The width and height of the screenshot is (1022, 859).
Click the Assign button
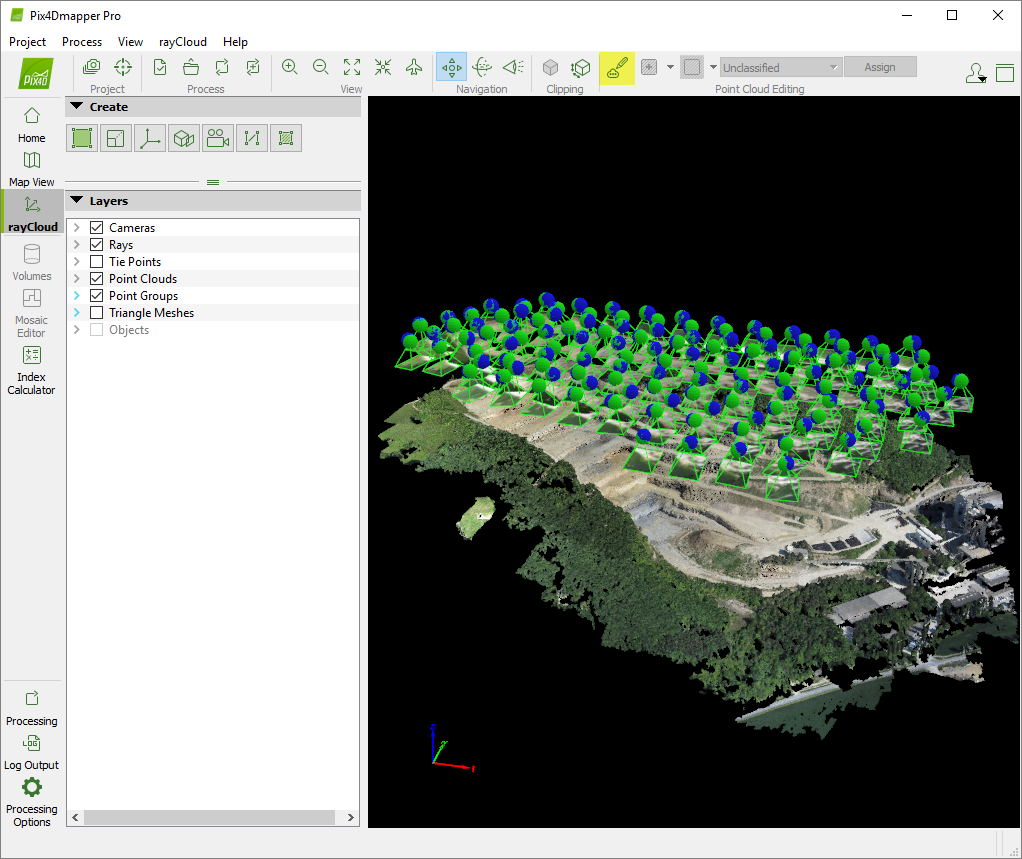(880, 66)
